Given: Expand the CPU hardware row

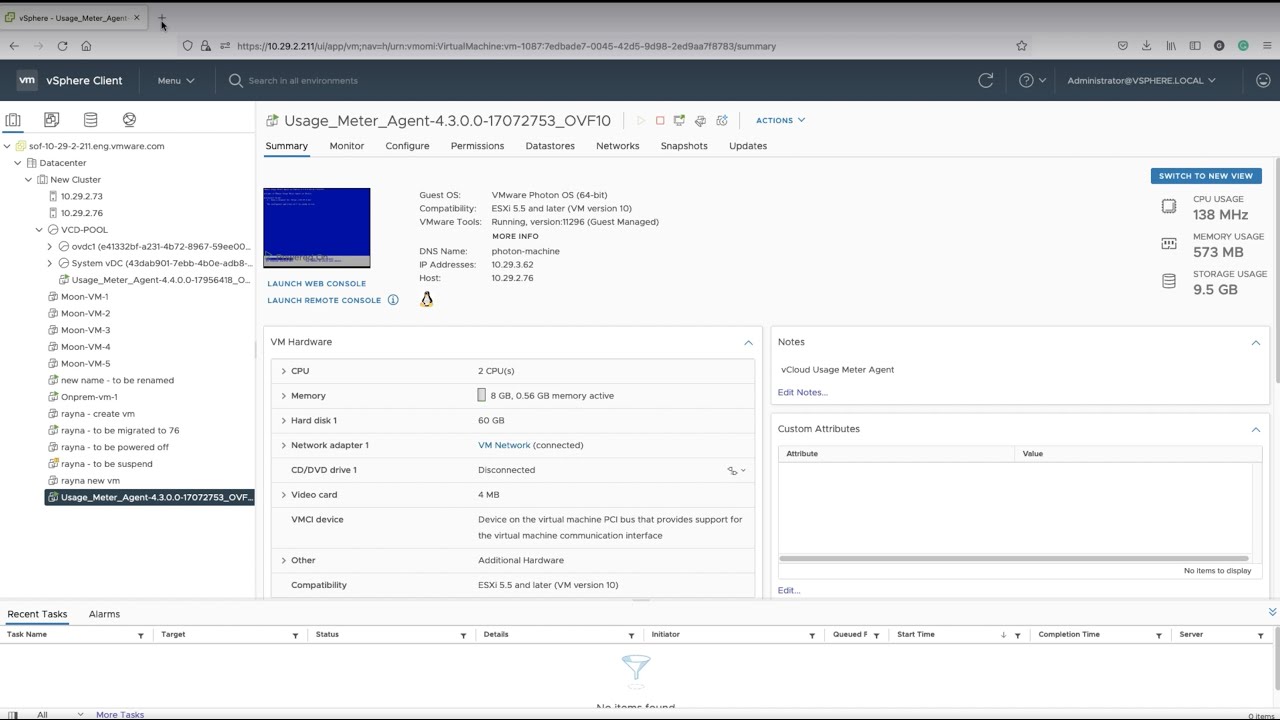Looking at the screenshot, I should tap(284, 371).
